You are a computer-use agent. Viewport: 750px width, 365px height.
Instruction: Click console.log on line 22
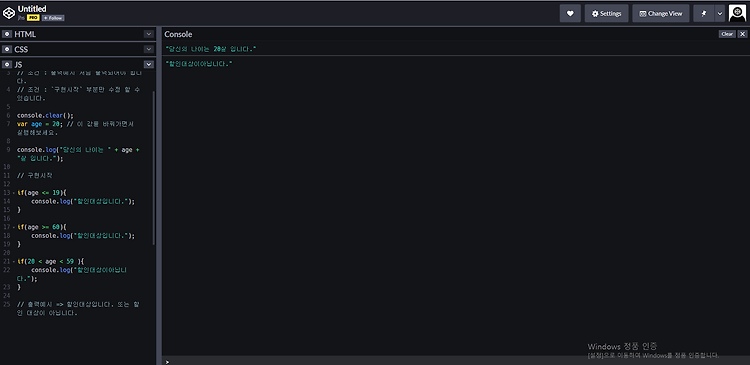pyautogui.click(x=51, y=270)
